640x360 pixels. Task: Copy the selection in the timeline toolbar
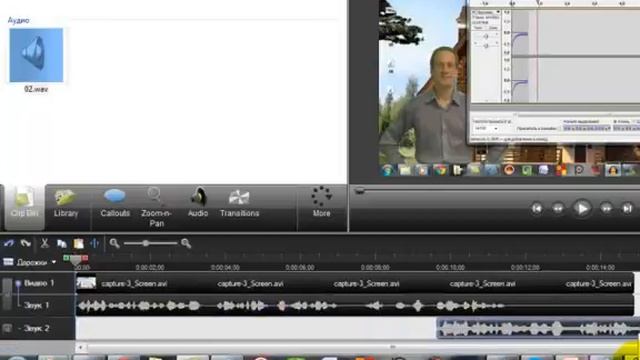(x=62, y=244)
